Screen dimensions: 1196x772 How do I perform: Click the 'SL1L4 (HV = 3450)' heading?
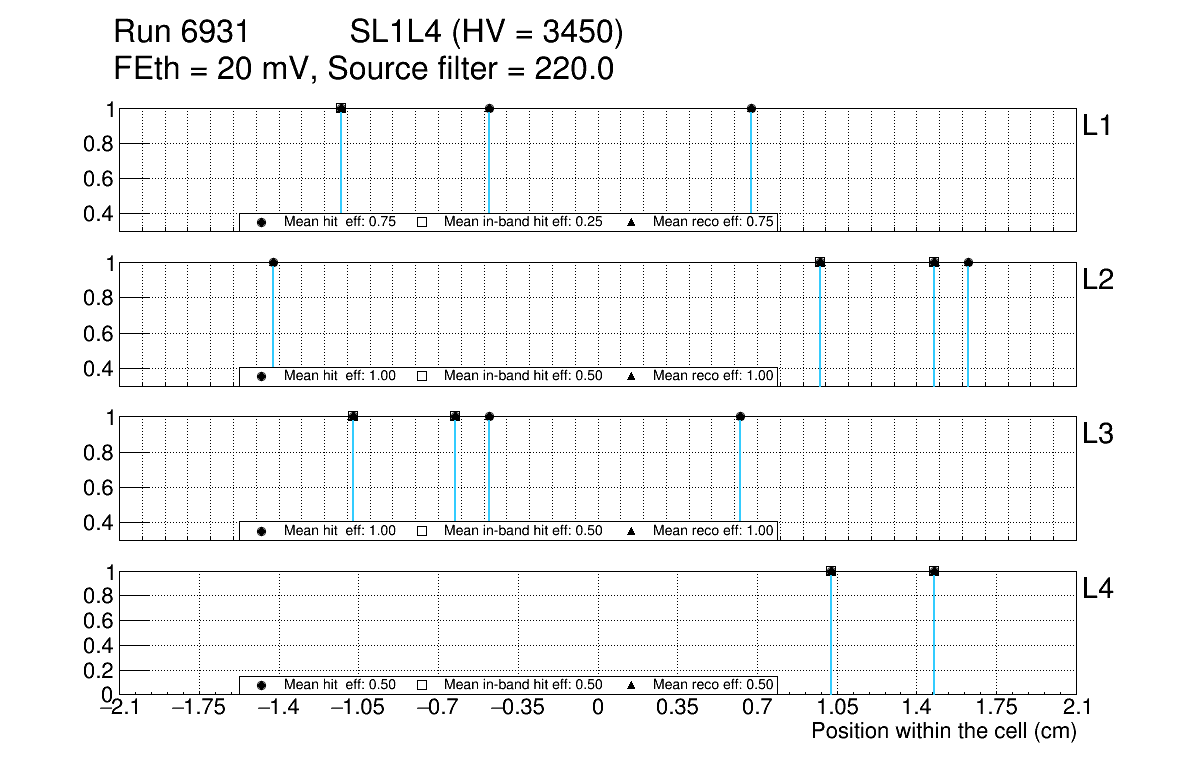[486, 34]
